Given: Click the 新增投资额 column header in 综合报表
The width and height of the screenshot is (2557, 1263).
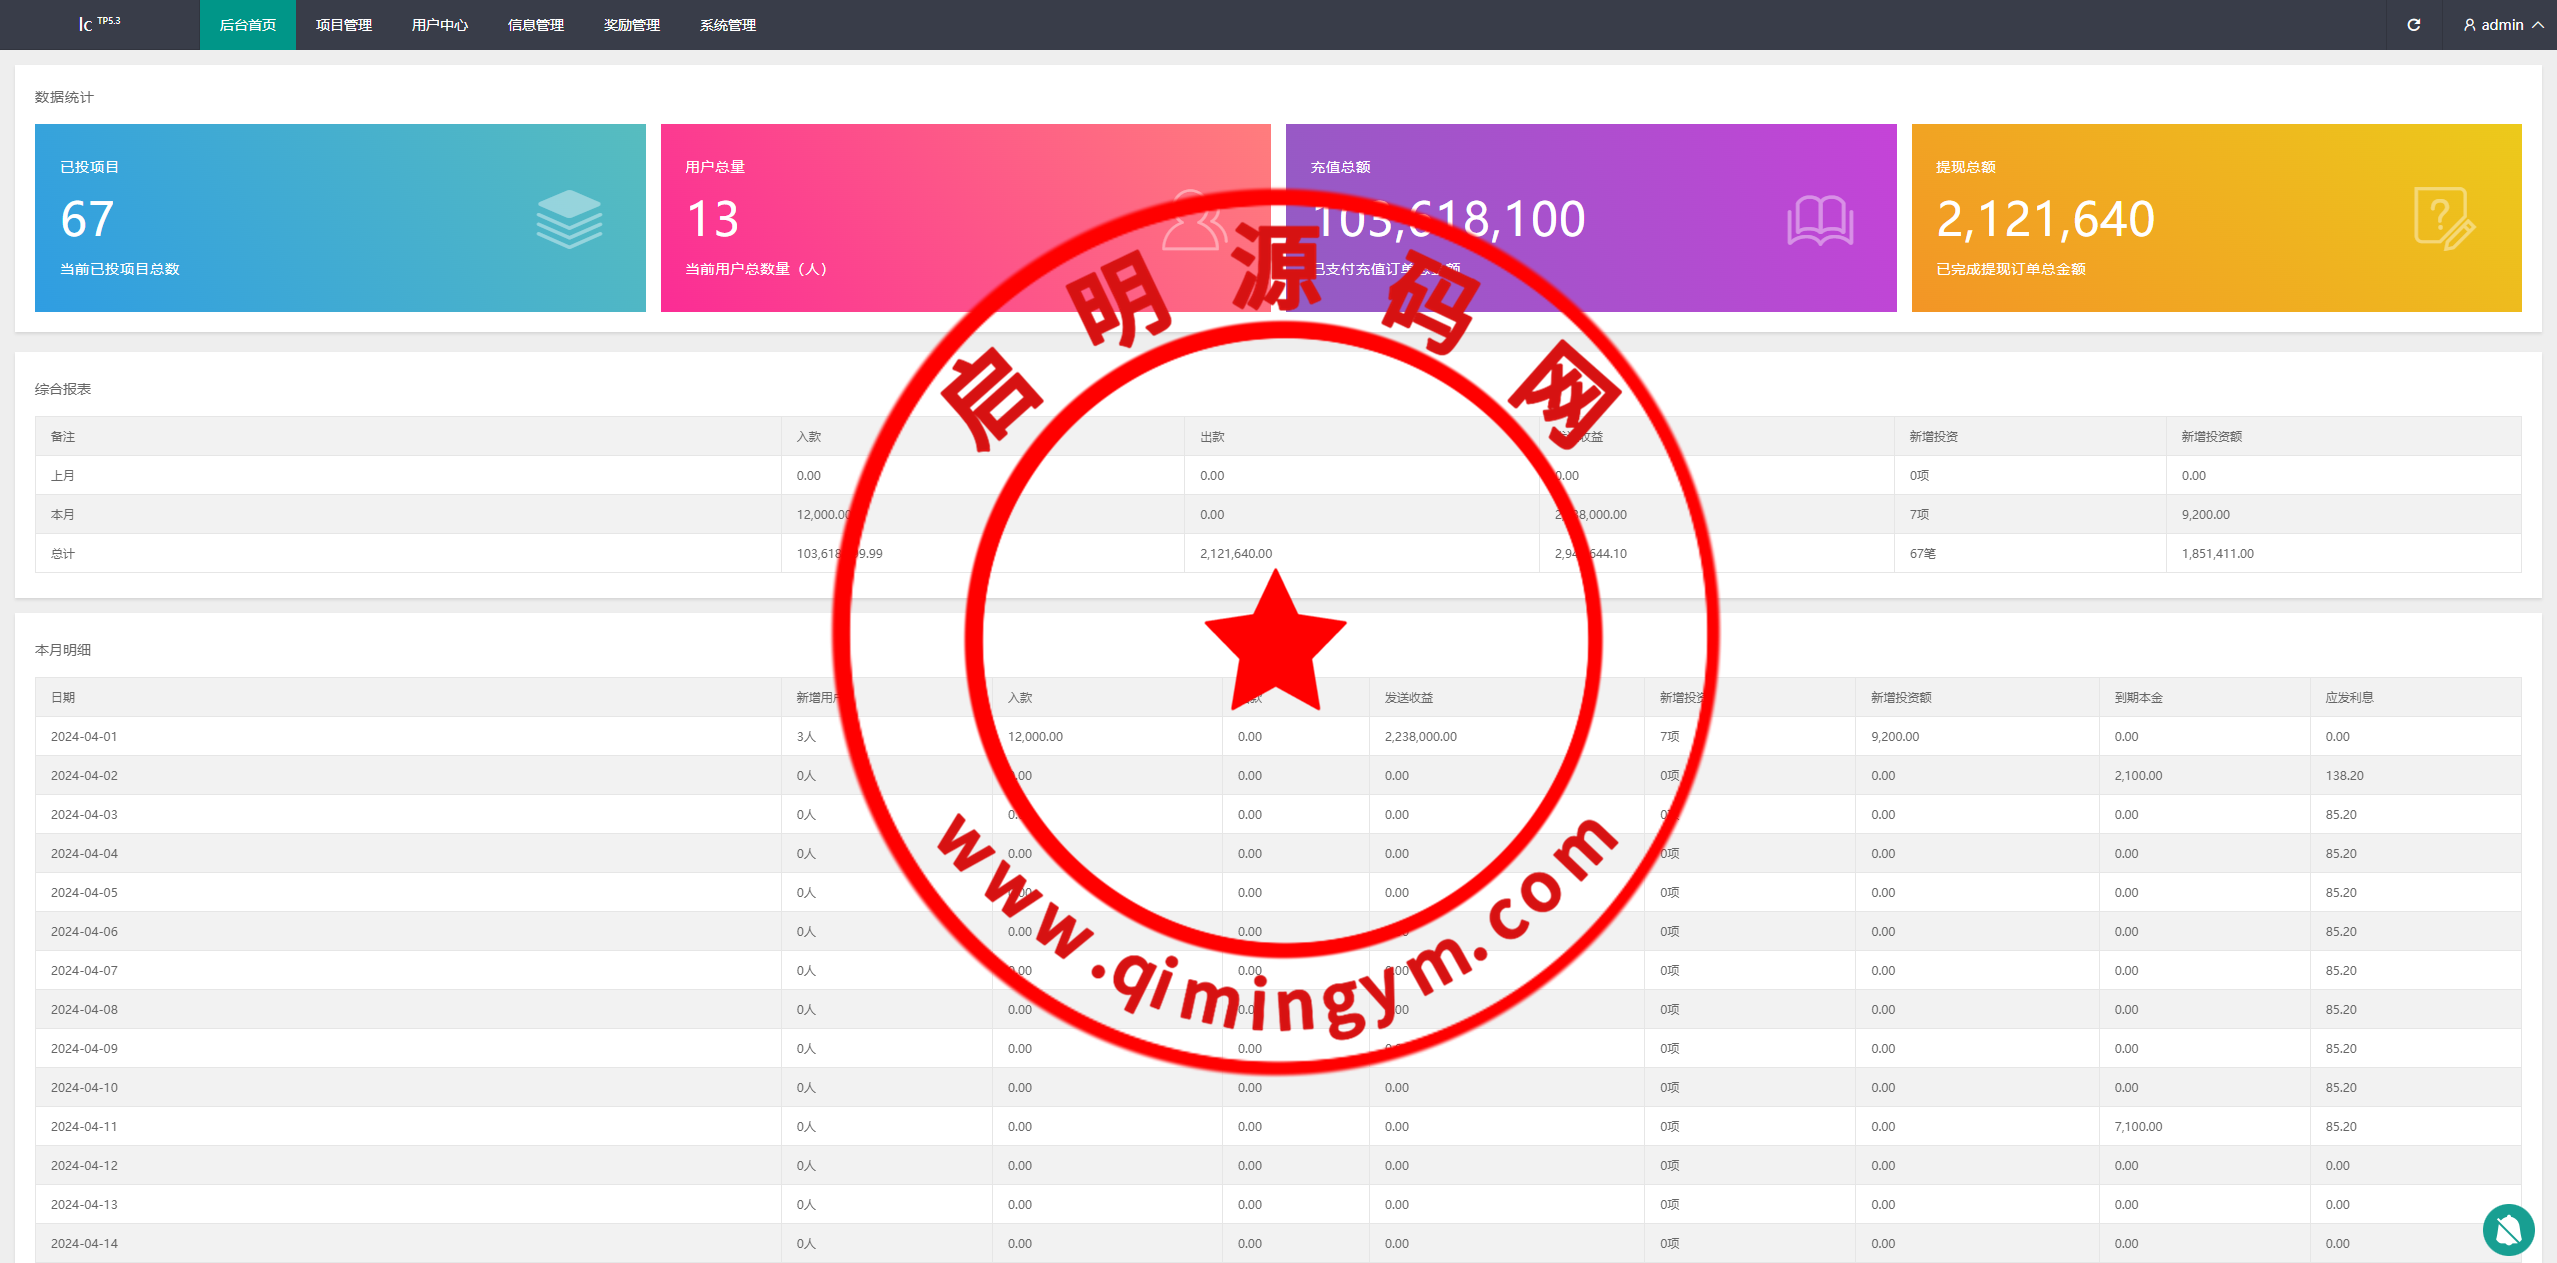Looking at the screenshot, I should (2211, 436).
